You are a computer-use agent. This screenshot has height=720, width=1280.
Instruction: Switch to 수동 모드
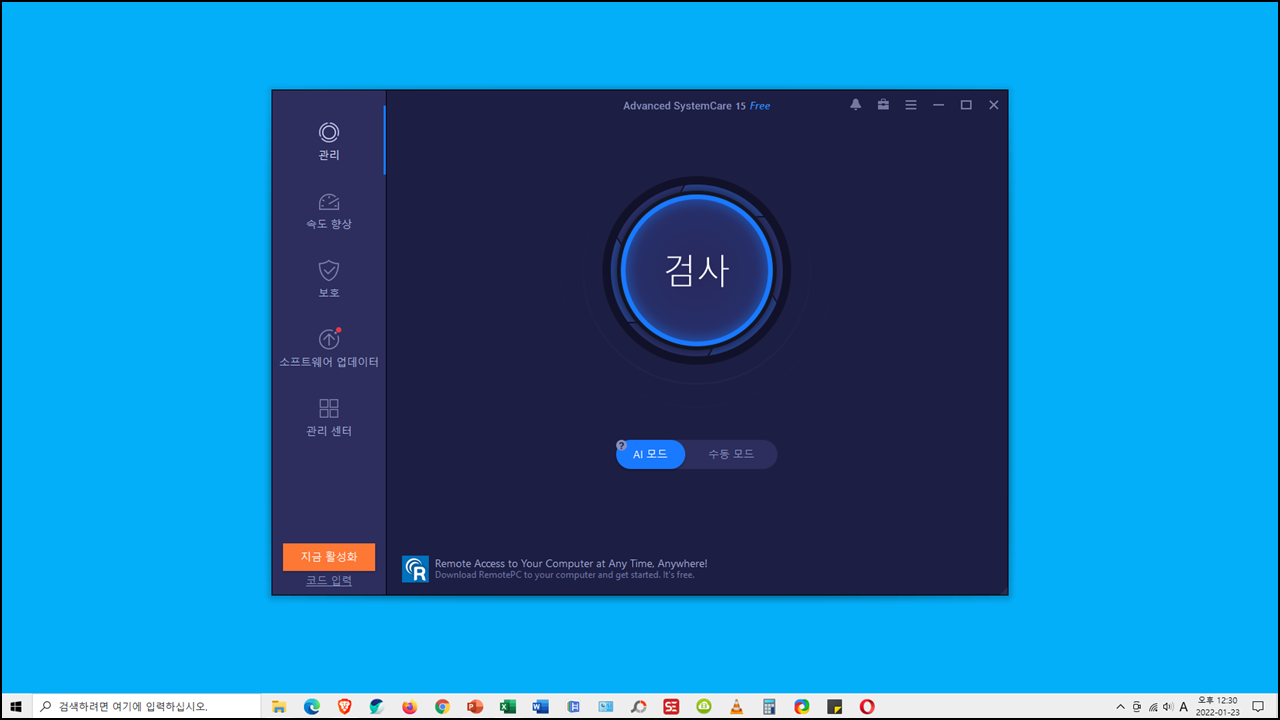pos(731,454)
